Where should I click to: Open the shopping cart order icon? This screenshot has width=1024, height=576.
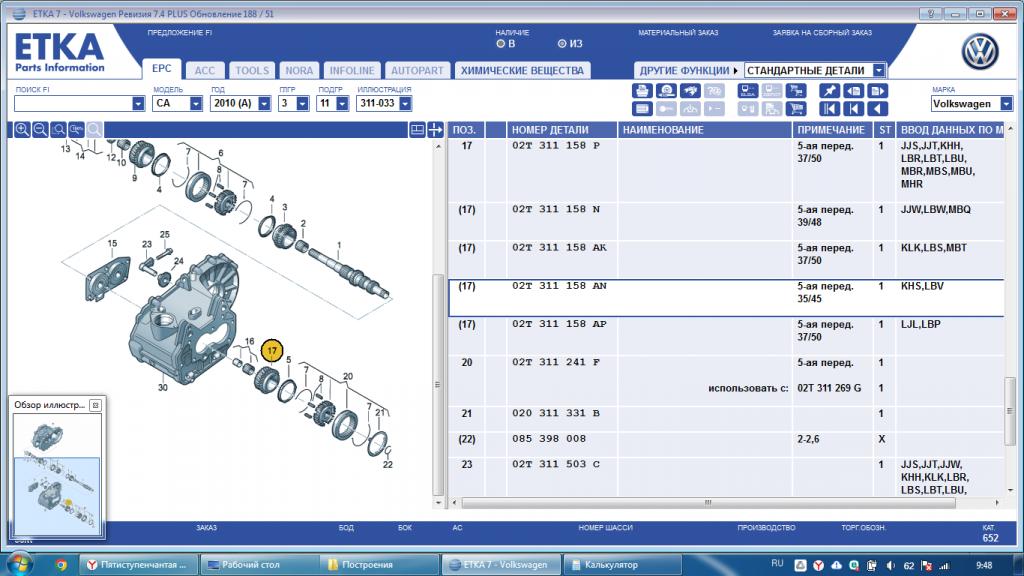point(796,109)
